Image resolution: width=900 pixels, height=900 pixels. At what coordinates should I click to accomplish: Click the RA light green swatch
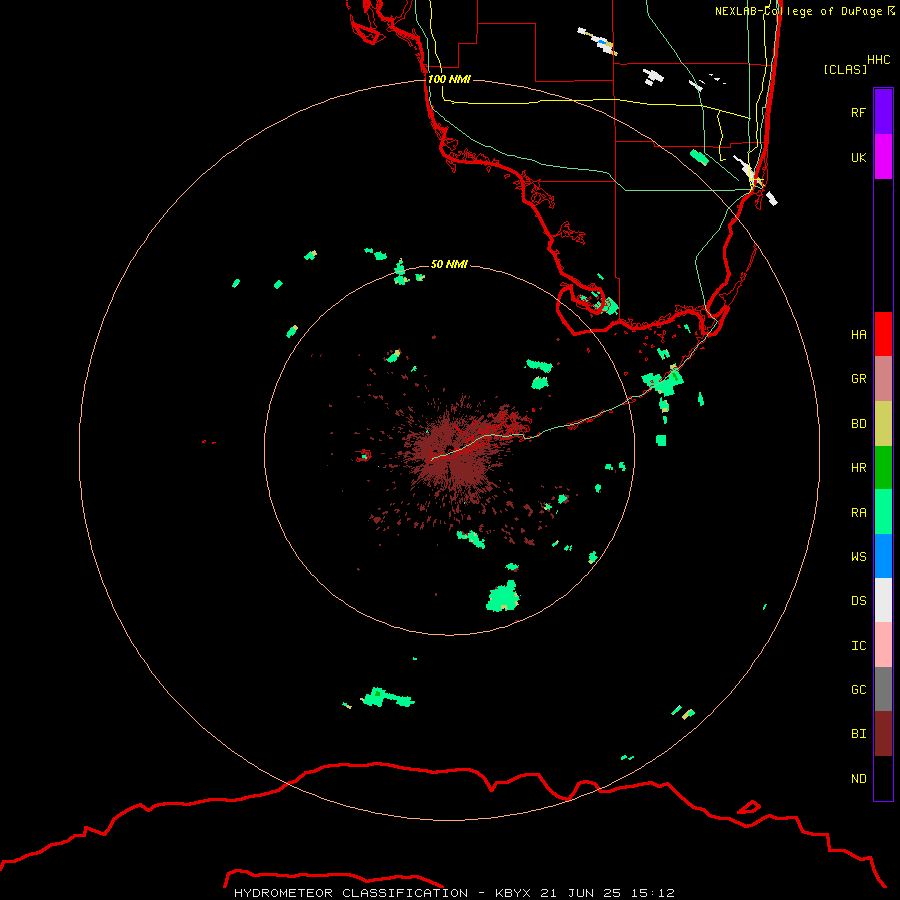(x=883, y=512)
